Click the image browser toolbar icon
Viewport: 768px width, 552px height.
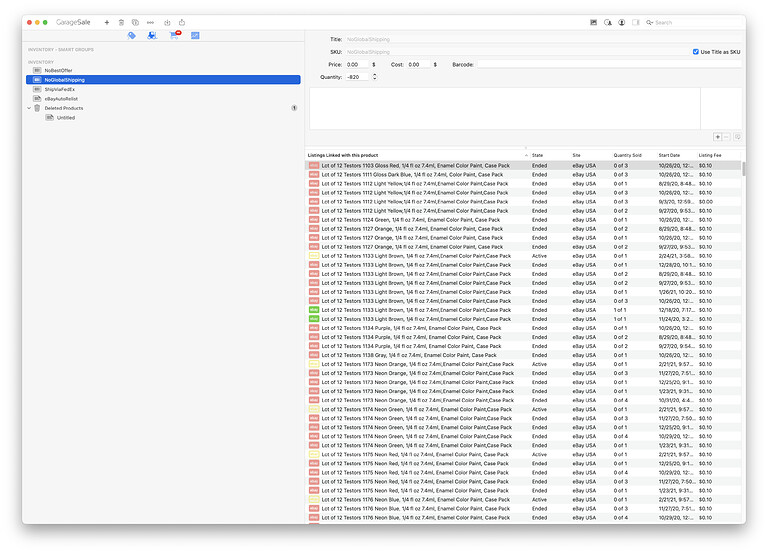point(594,23)
